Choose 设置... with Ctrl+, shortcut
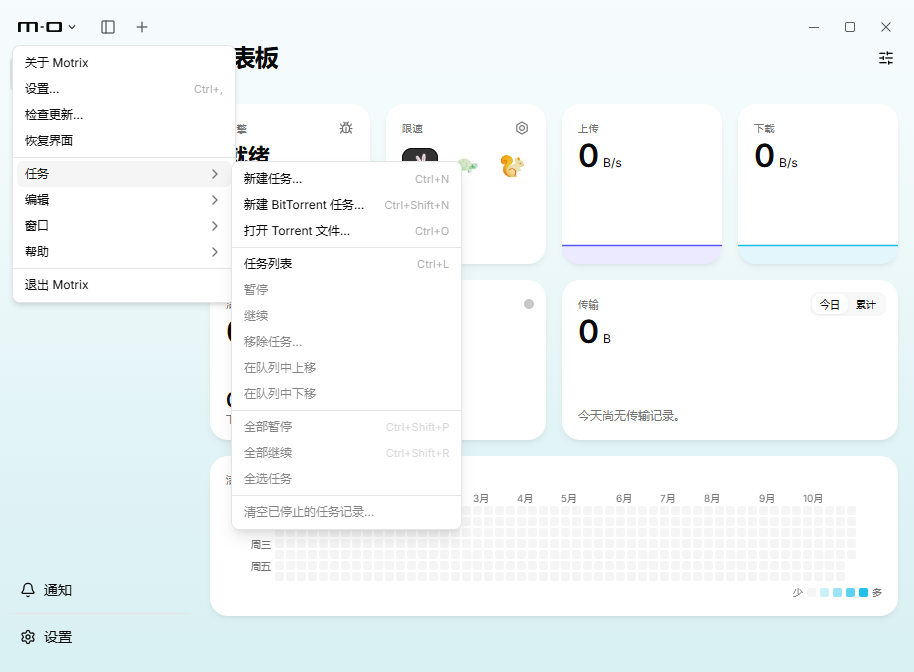Image resolution: width=914 pixels, height=672 pixels. coord(124,89)
